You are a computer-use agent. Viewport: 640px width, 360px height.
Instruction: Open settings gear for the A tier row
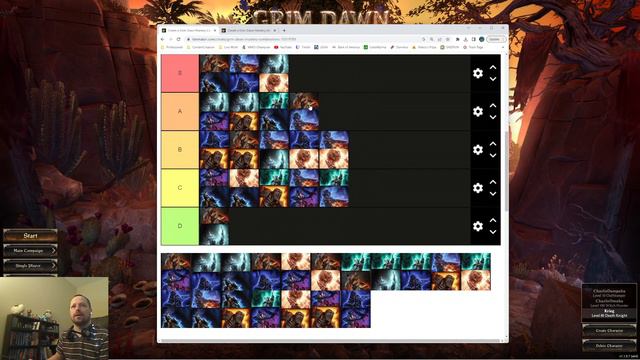pyautogui.click(x=478, y=111)
